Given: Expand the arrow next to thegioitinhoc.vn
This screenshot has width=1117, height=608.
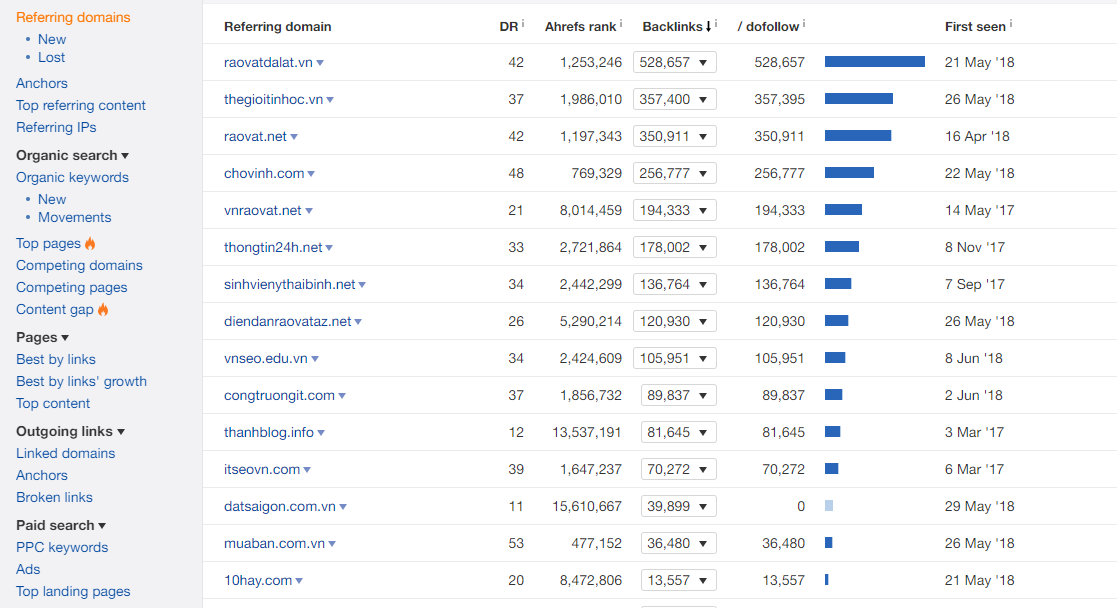Looking at the screenshot, I should coord(330,100).
